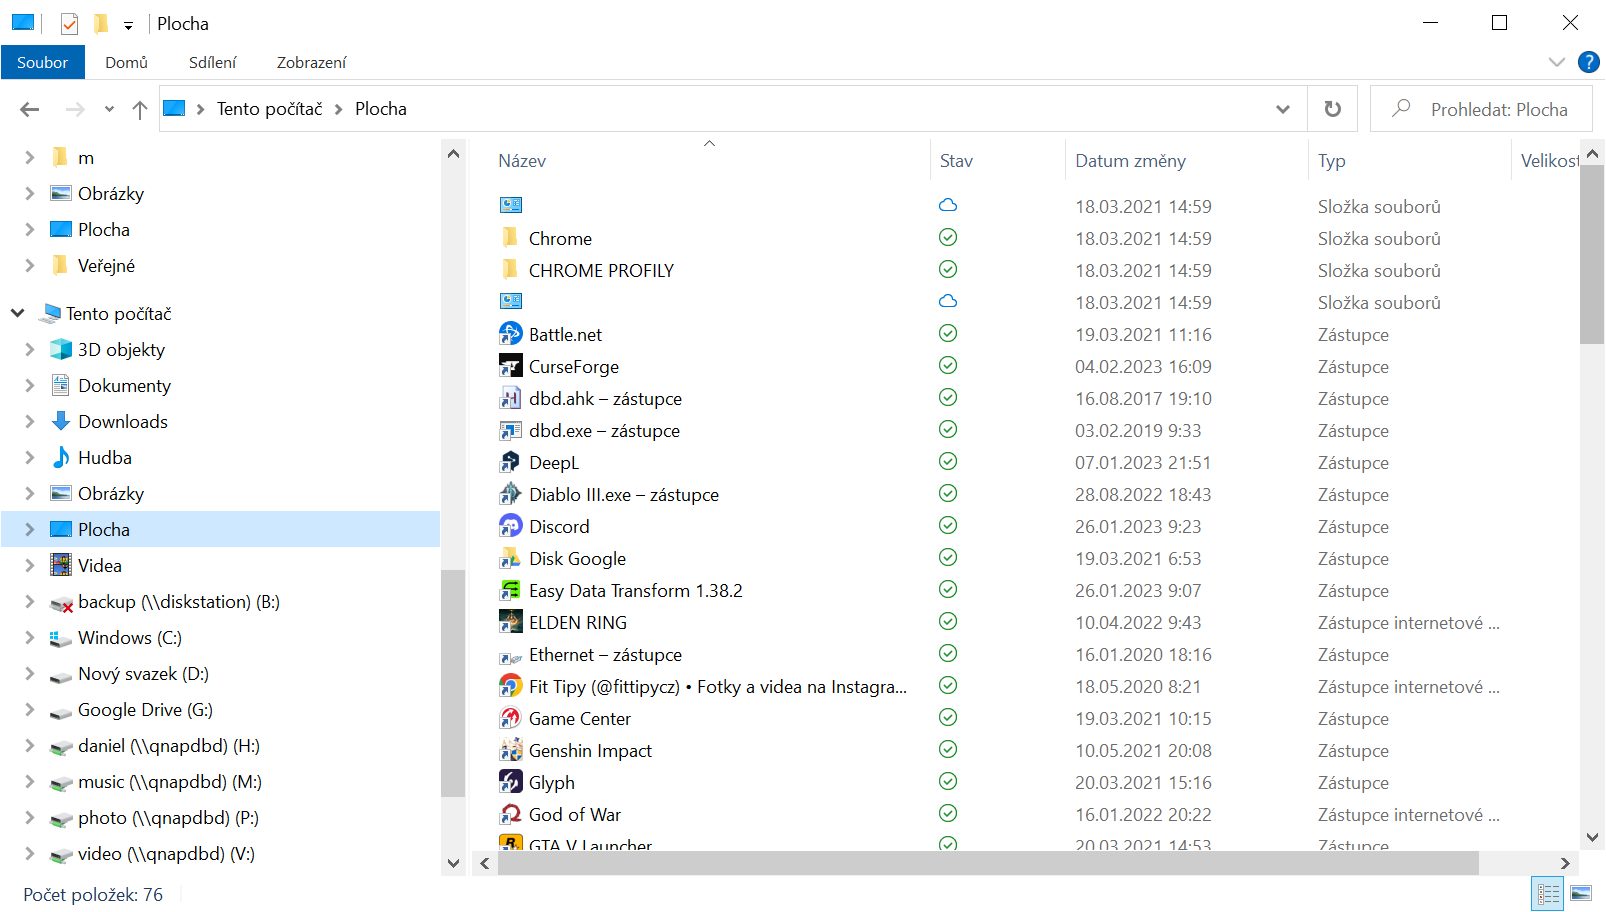
Task: Click sync status icon of Discord row
Action: [948, 525]
